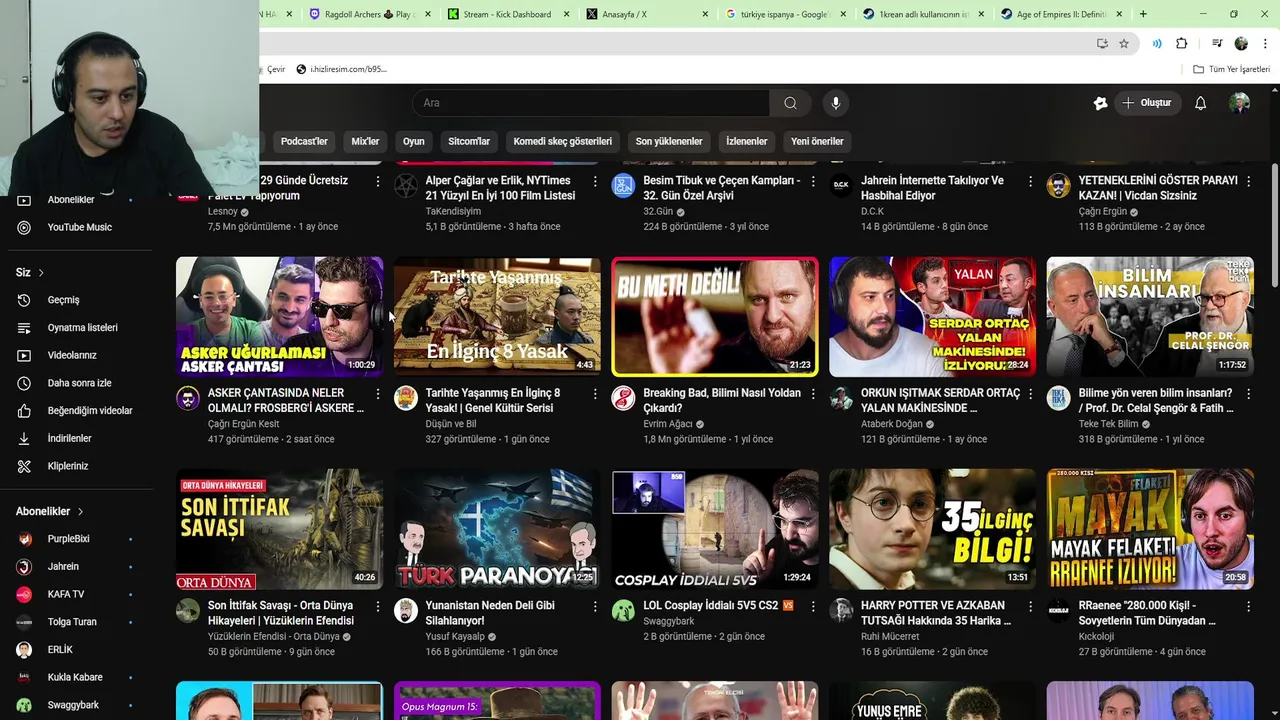Select the Oyun filter chip

pyautogui.click(x=414, y=141)
